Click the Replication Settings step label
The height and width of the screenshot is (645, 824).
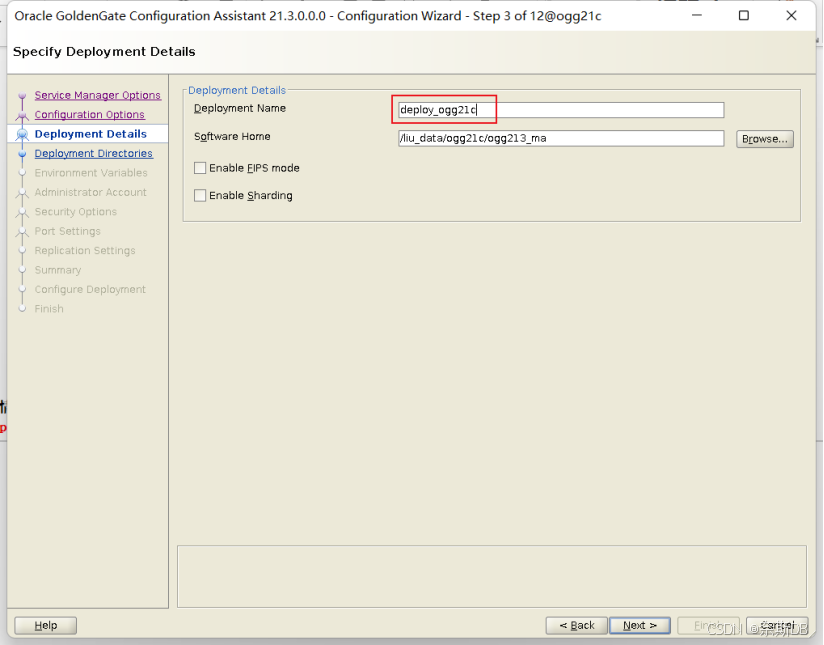point(85,251)
